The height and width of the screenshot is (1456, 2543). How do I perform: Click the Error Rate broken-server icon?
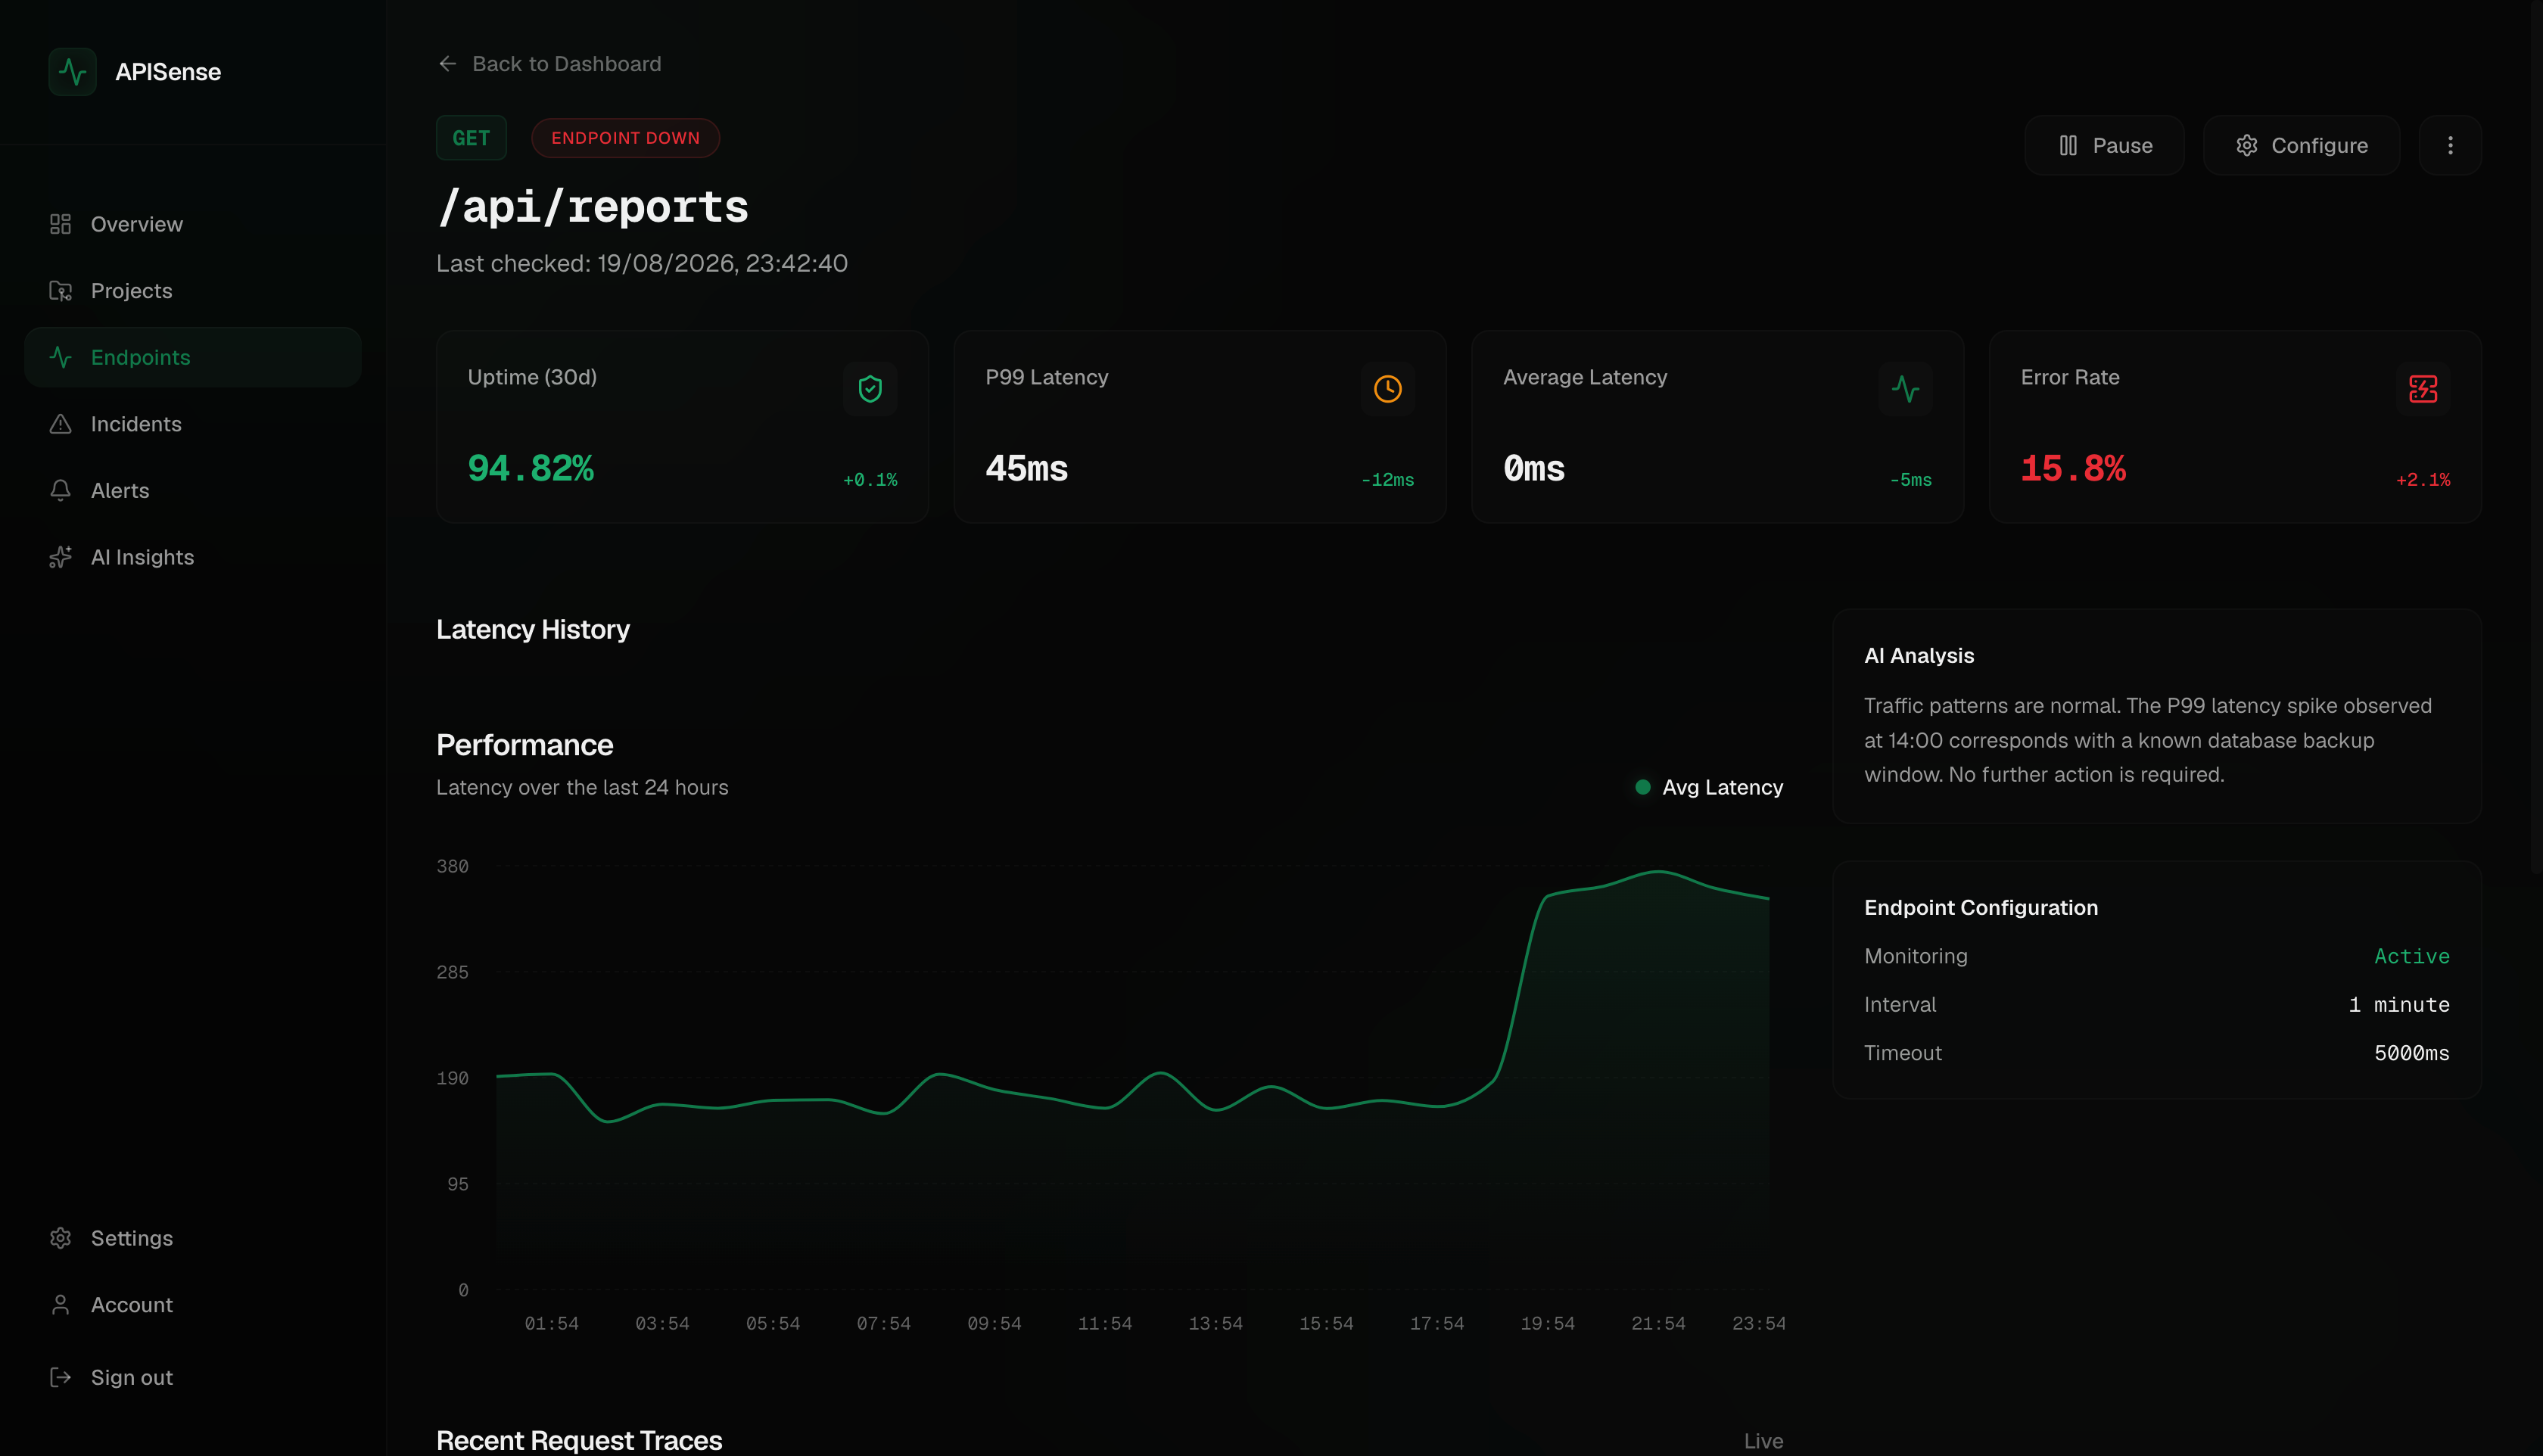click(2423, 389)
